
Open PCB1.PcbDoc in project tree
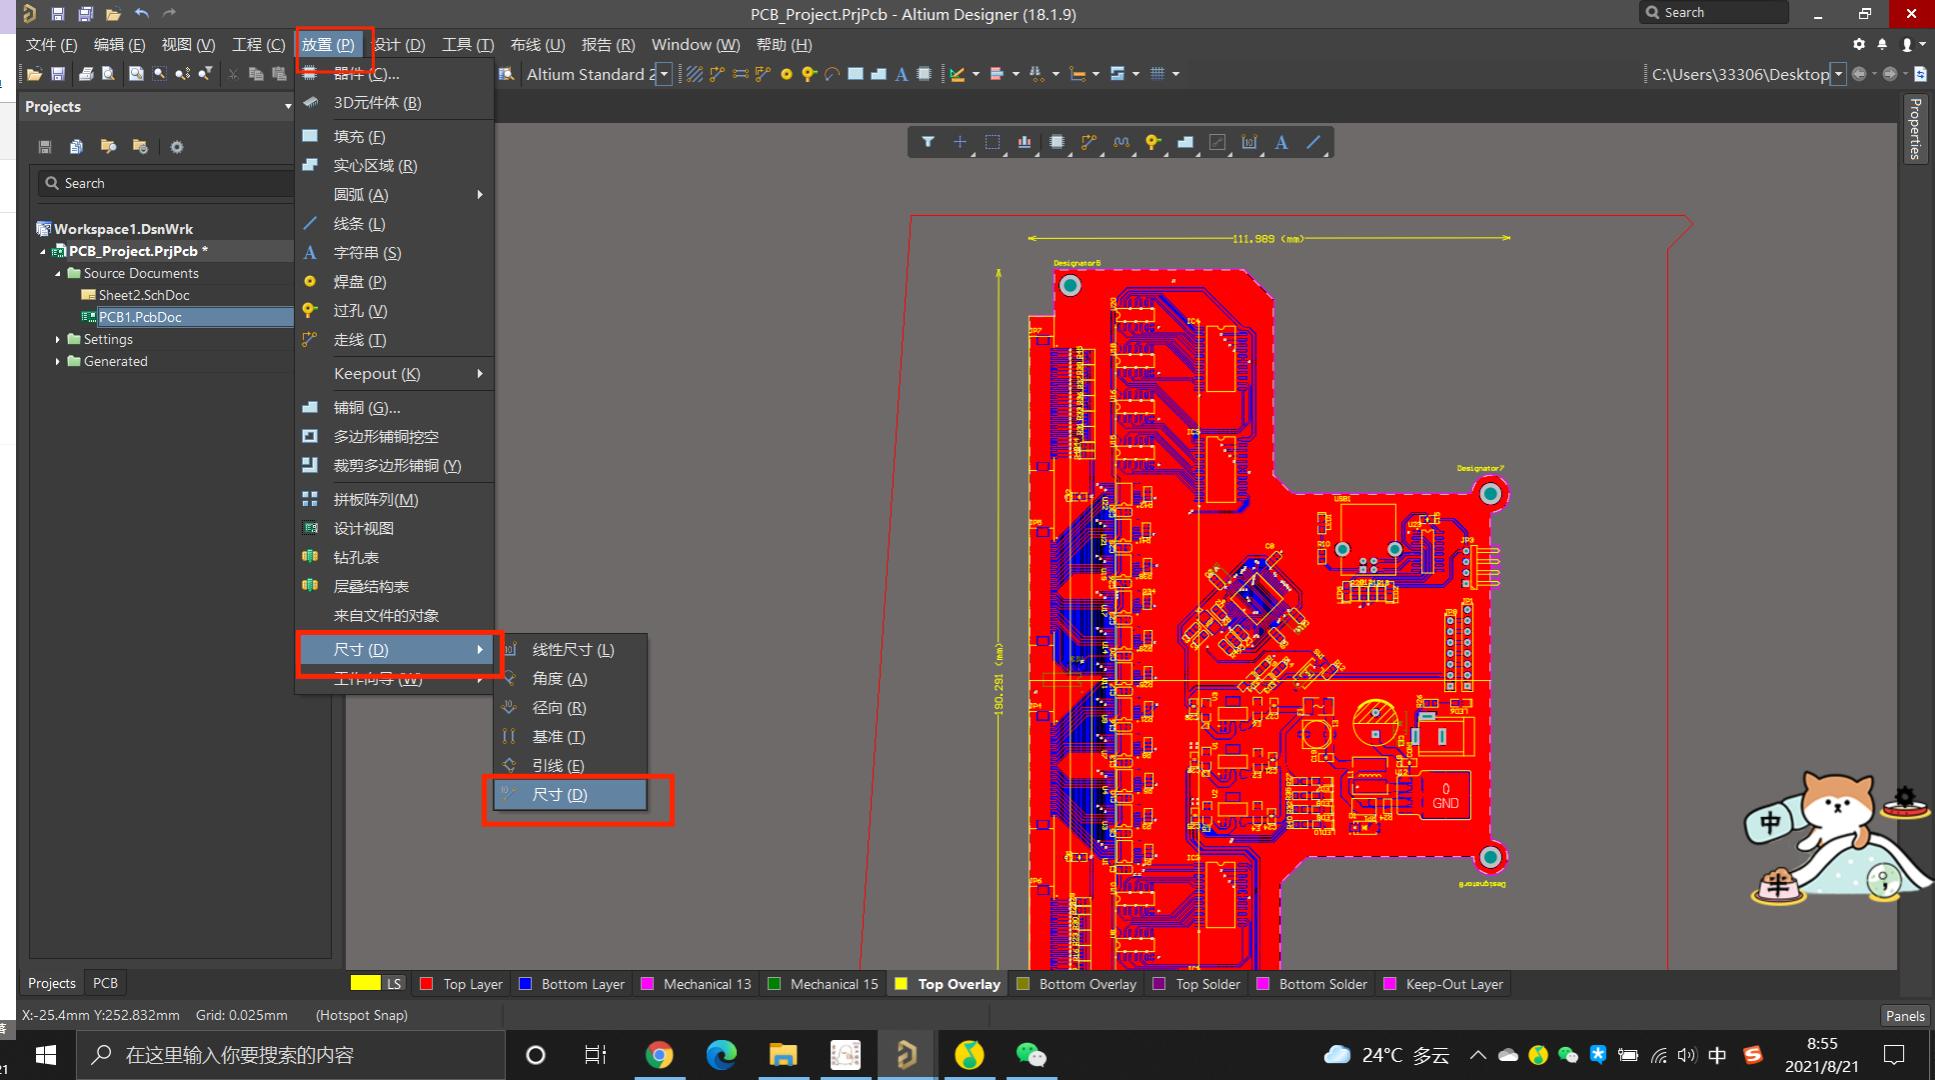138,316
